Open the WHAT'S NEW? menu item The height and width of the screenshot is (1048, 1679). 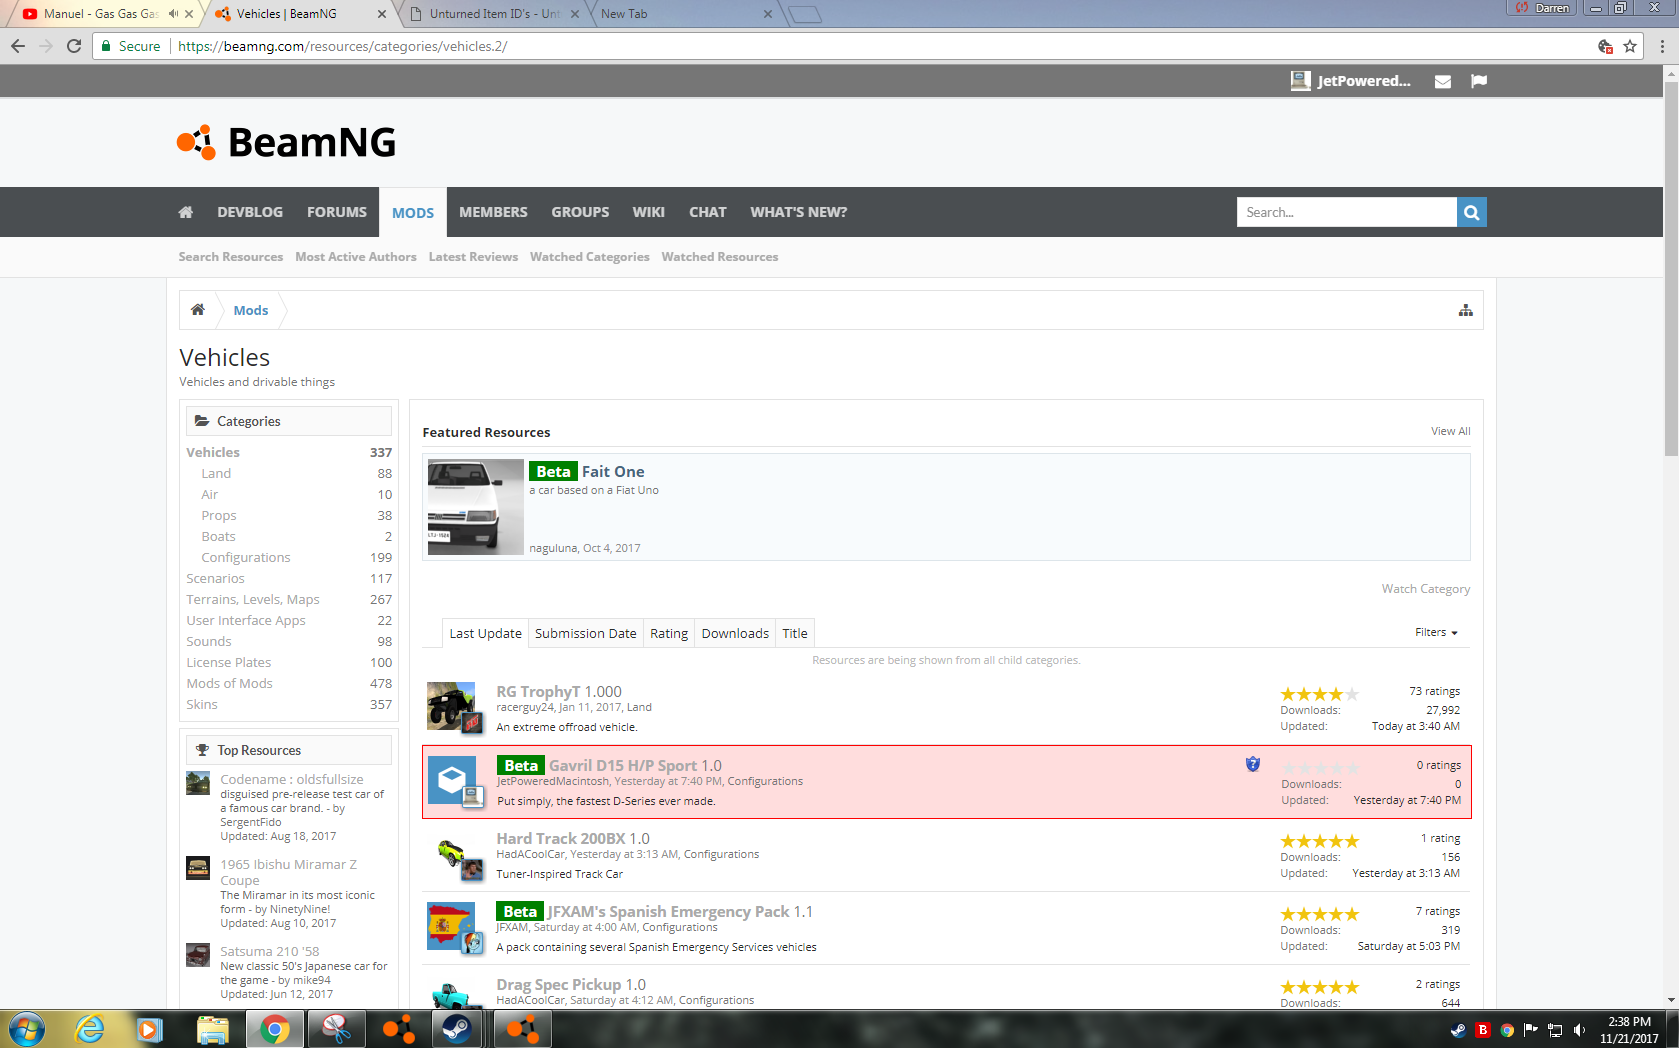pyautogui.click(x=799, y=212)
